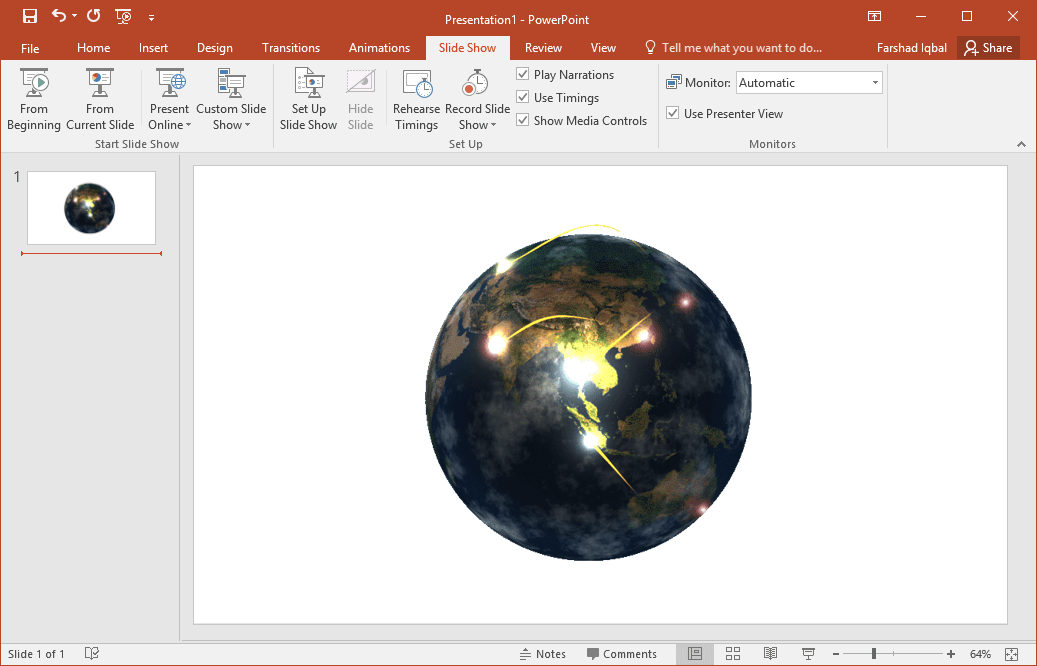Toggle the Use Timings checkbox

coord(523,98)
